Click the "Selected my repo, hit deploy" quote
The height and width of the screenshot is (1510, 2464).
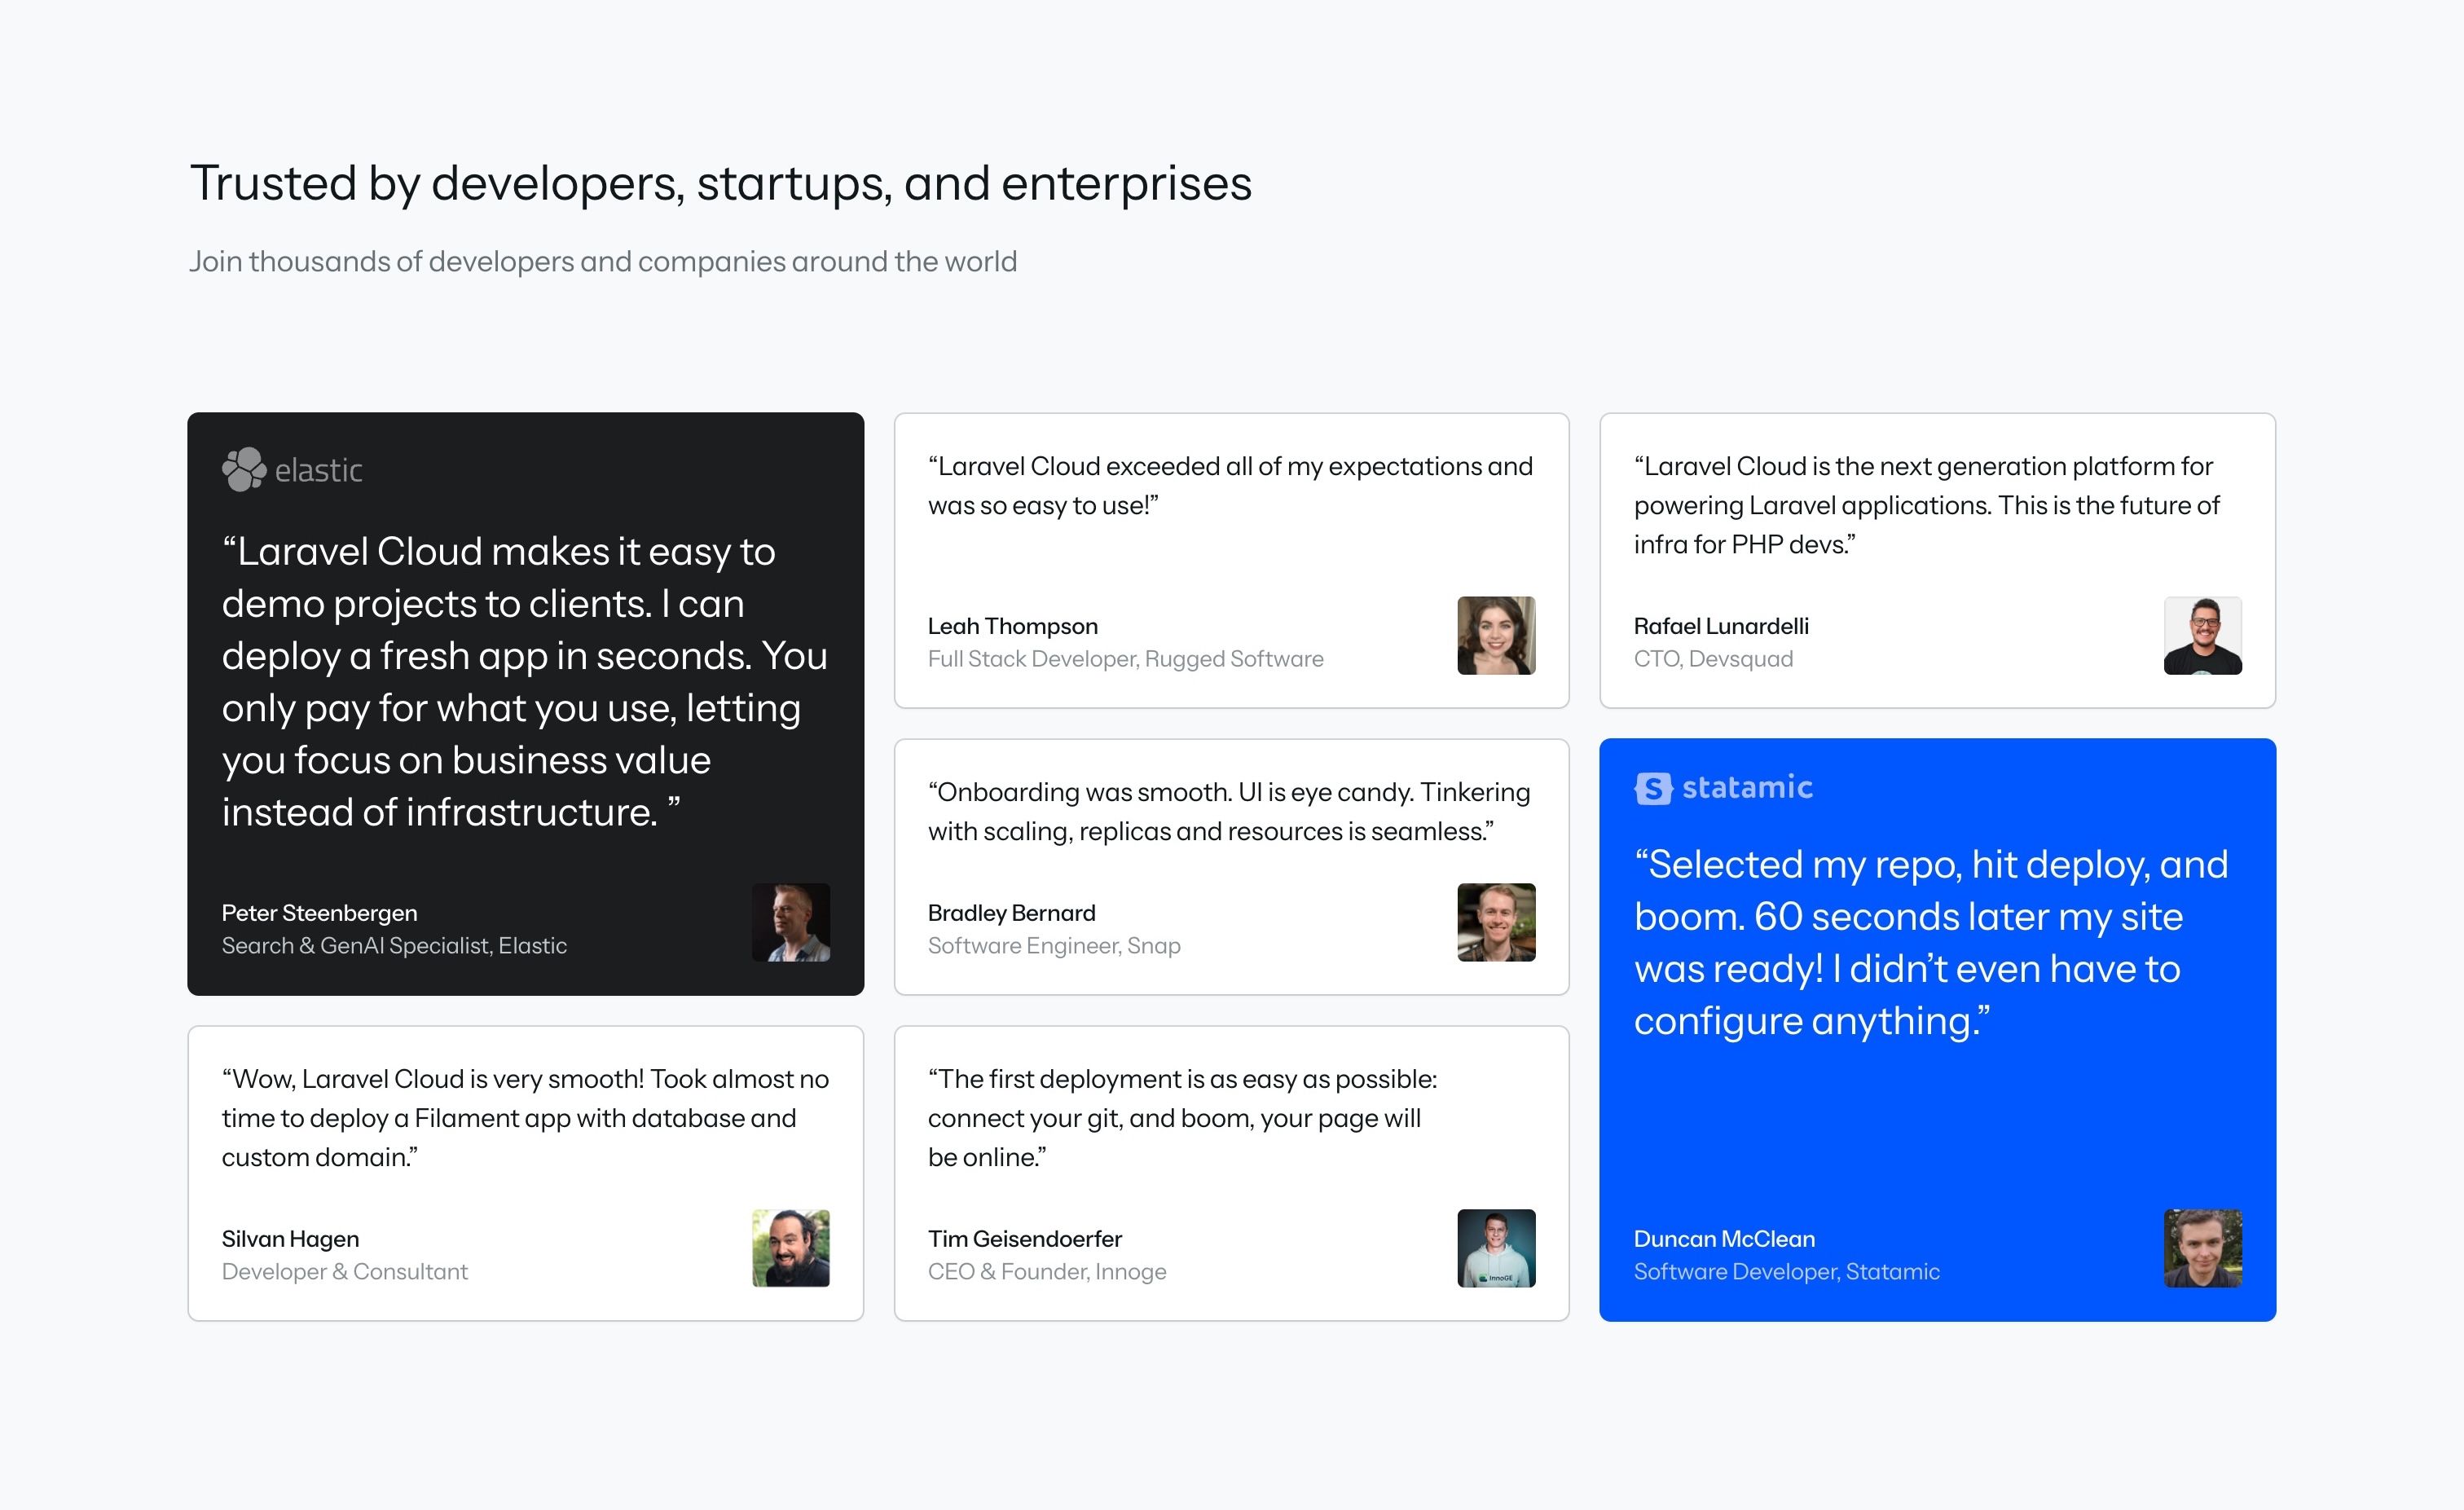pos(1931,943)
